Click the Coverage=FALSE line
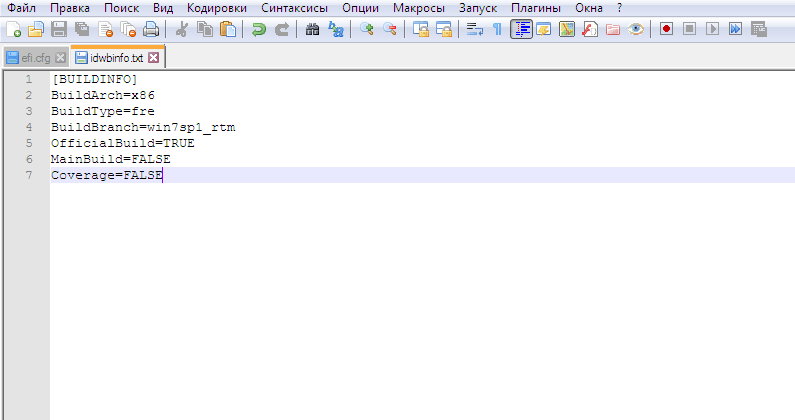Image resolution: width=795 pixels, height=420 pixels. 107,175
